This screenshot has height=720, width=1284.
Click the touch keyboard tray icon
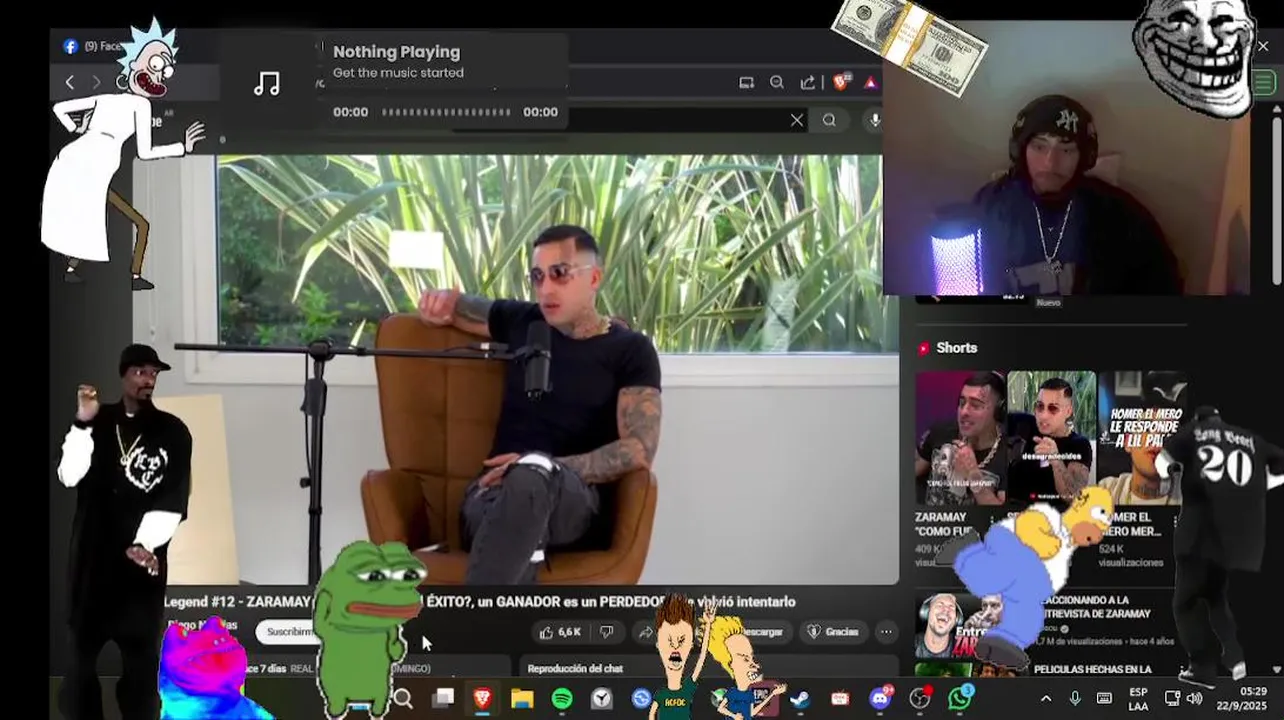[x=1104, y=698]
